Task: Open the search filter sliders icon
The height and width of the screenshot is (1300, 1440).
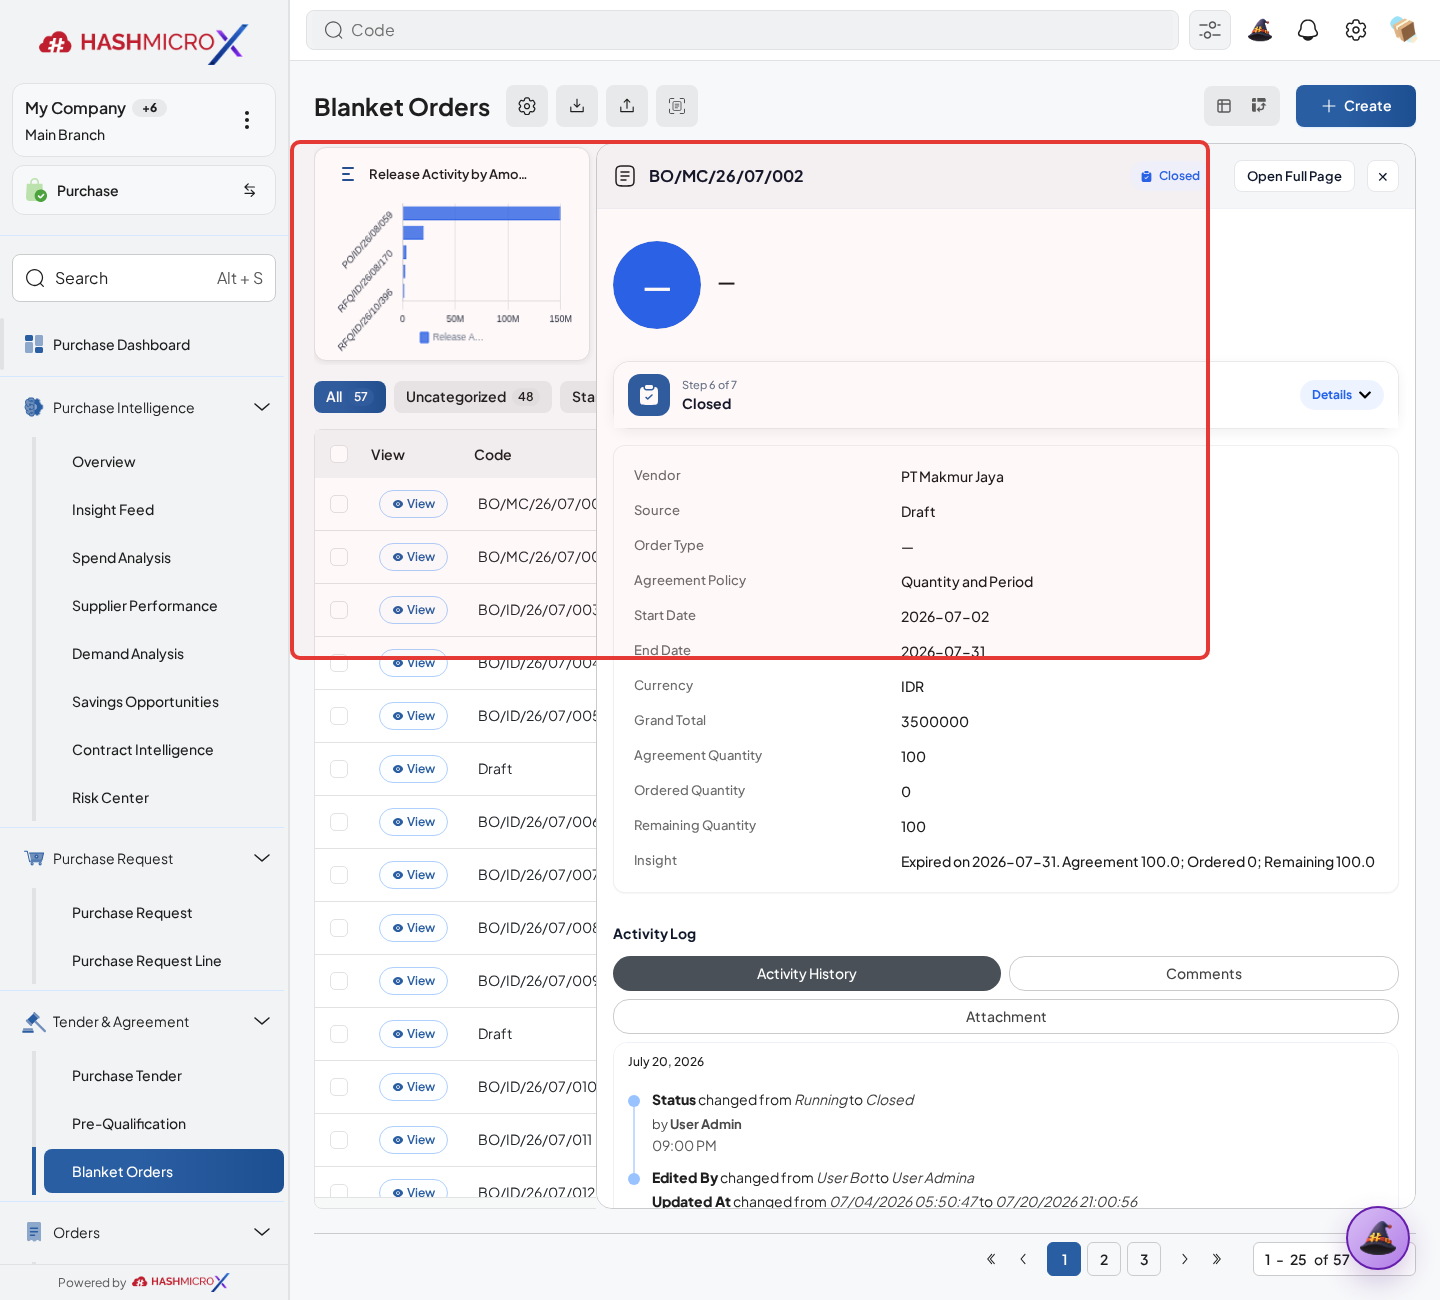Action: pyautogui.click(x=1210, y=30)
